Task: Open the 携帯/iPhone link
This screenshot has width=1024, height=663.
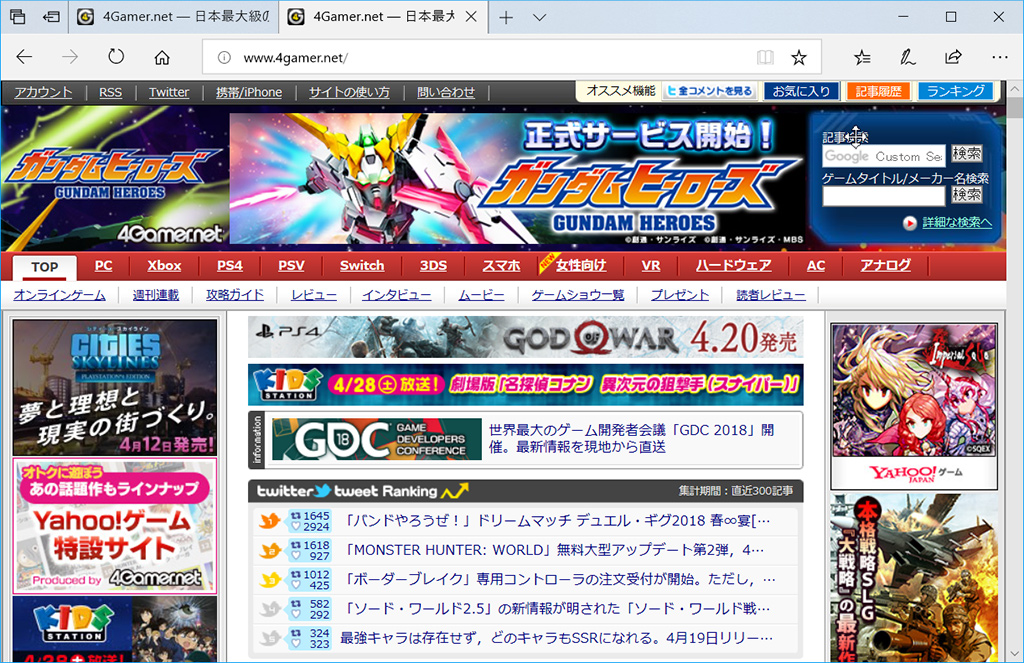Action: point(249,92)
